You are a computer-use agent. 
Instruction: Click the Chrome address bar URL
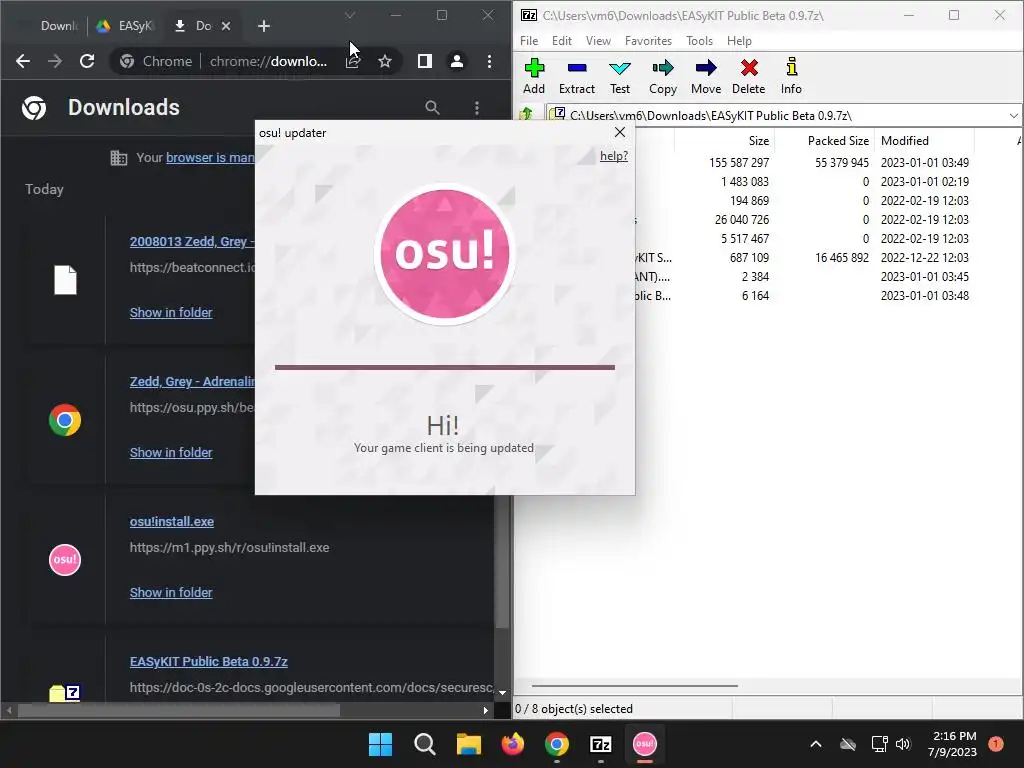coord(268,61)
